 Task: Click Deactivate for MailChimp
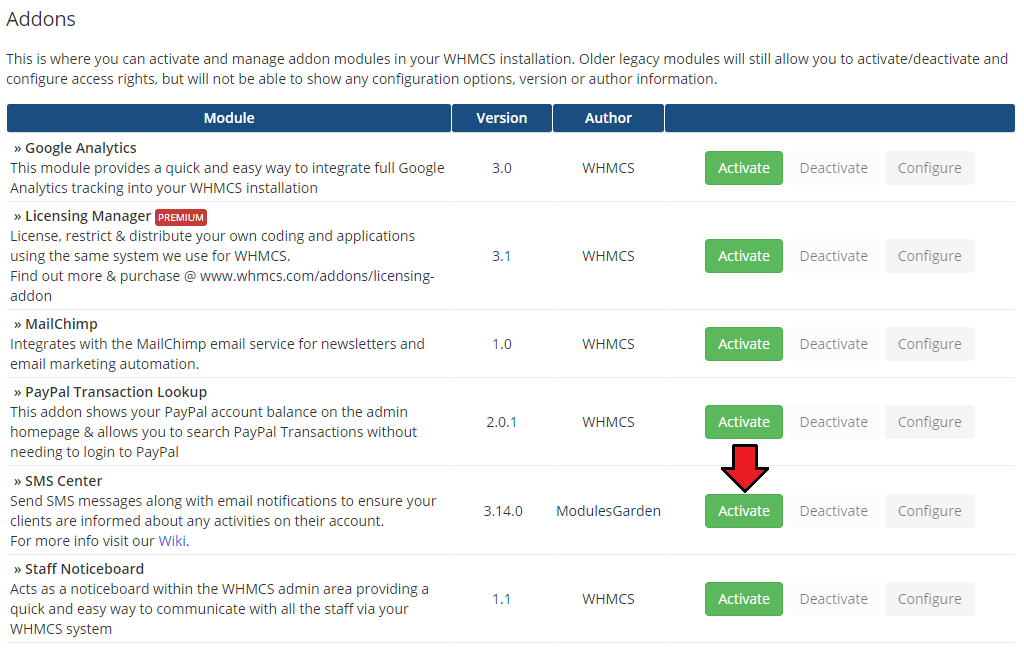point(833,344)
